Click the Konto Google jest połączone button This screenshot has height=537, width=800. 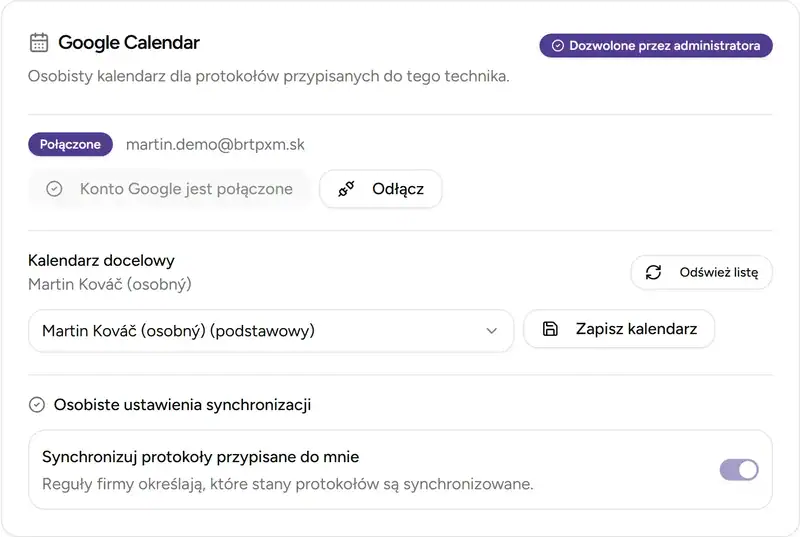[169, 189]
